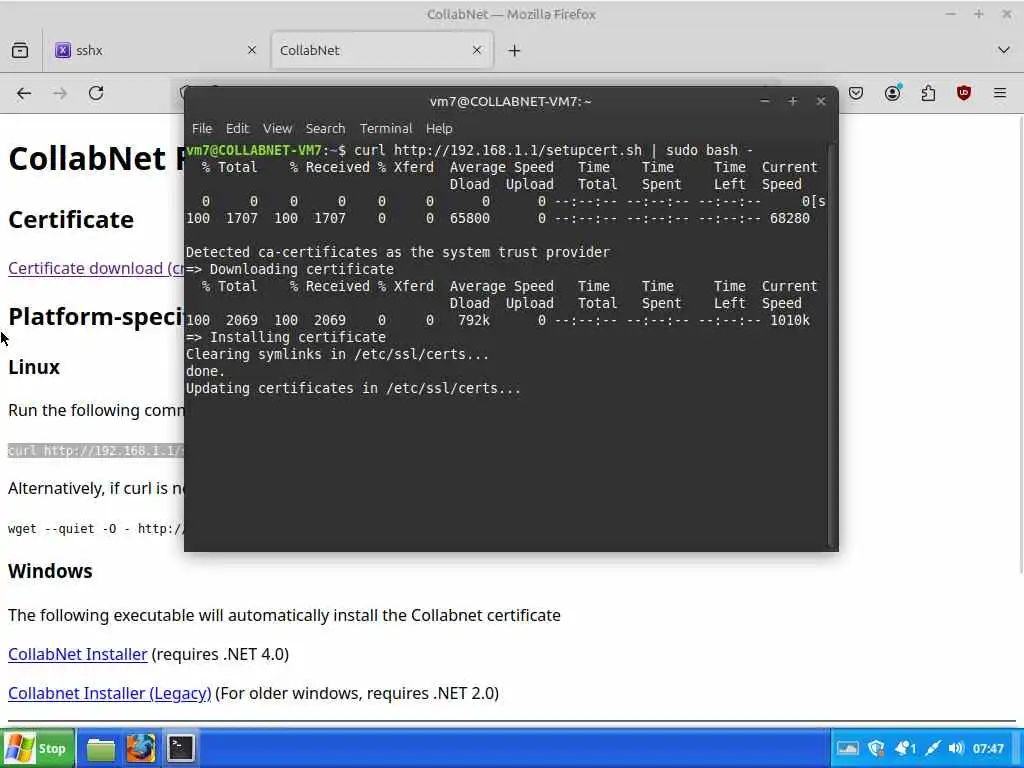The height and width of the screenshot is (768, 1024).
Task: Open Firefox View icon left of tabs
Action: (20, 50)
